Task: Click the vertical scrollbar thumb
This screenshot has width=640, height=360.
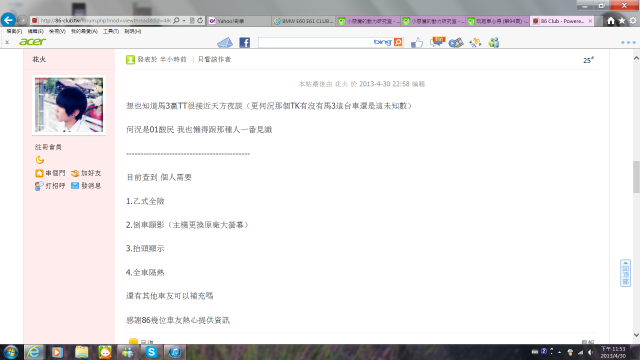Action: pyautogui.click(x=636, y=177)
